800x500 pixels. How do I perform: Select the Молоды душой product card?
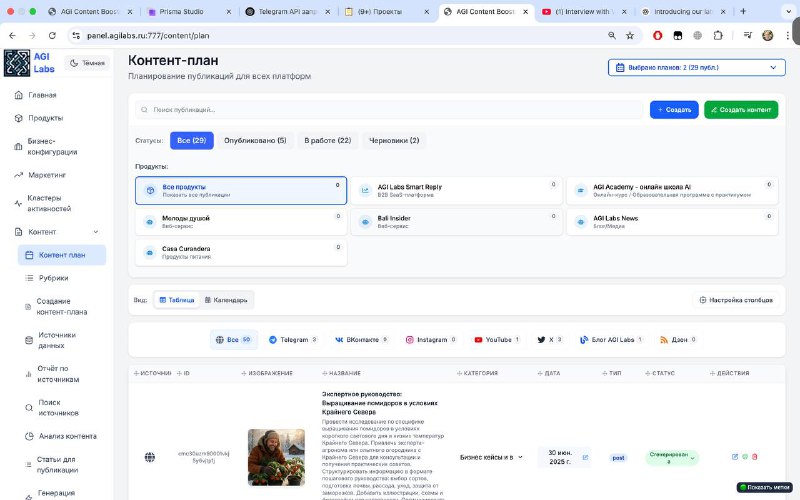click(x=241, y=221)
